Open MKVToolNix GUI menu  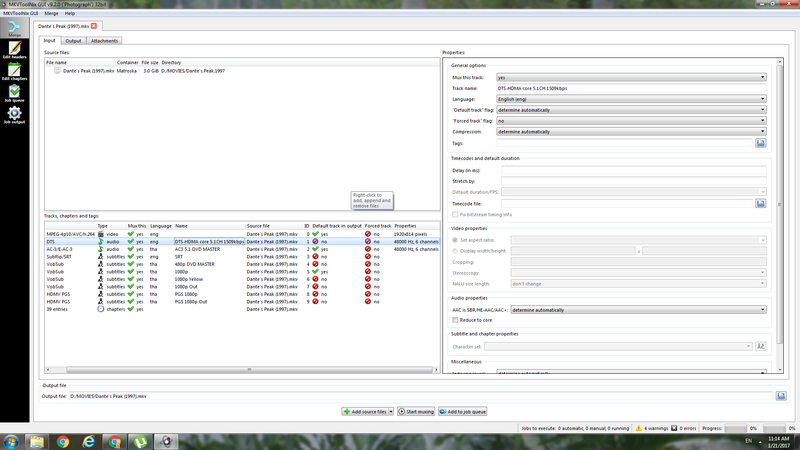tap(21, 13)
